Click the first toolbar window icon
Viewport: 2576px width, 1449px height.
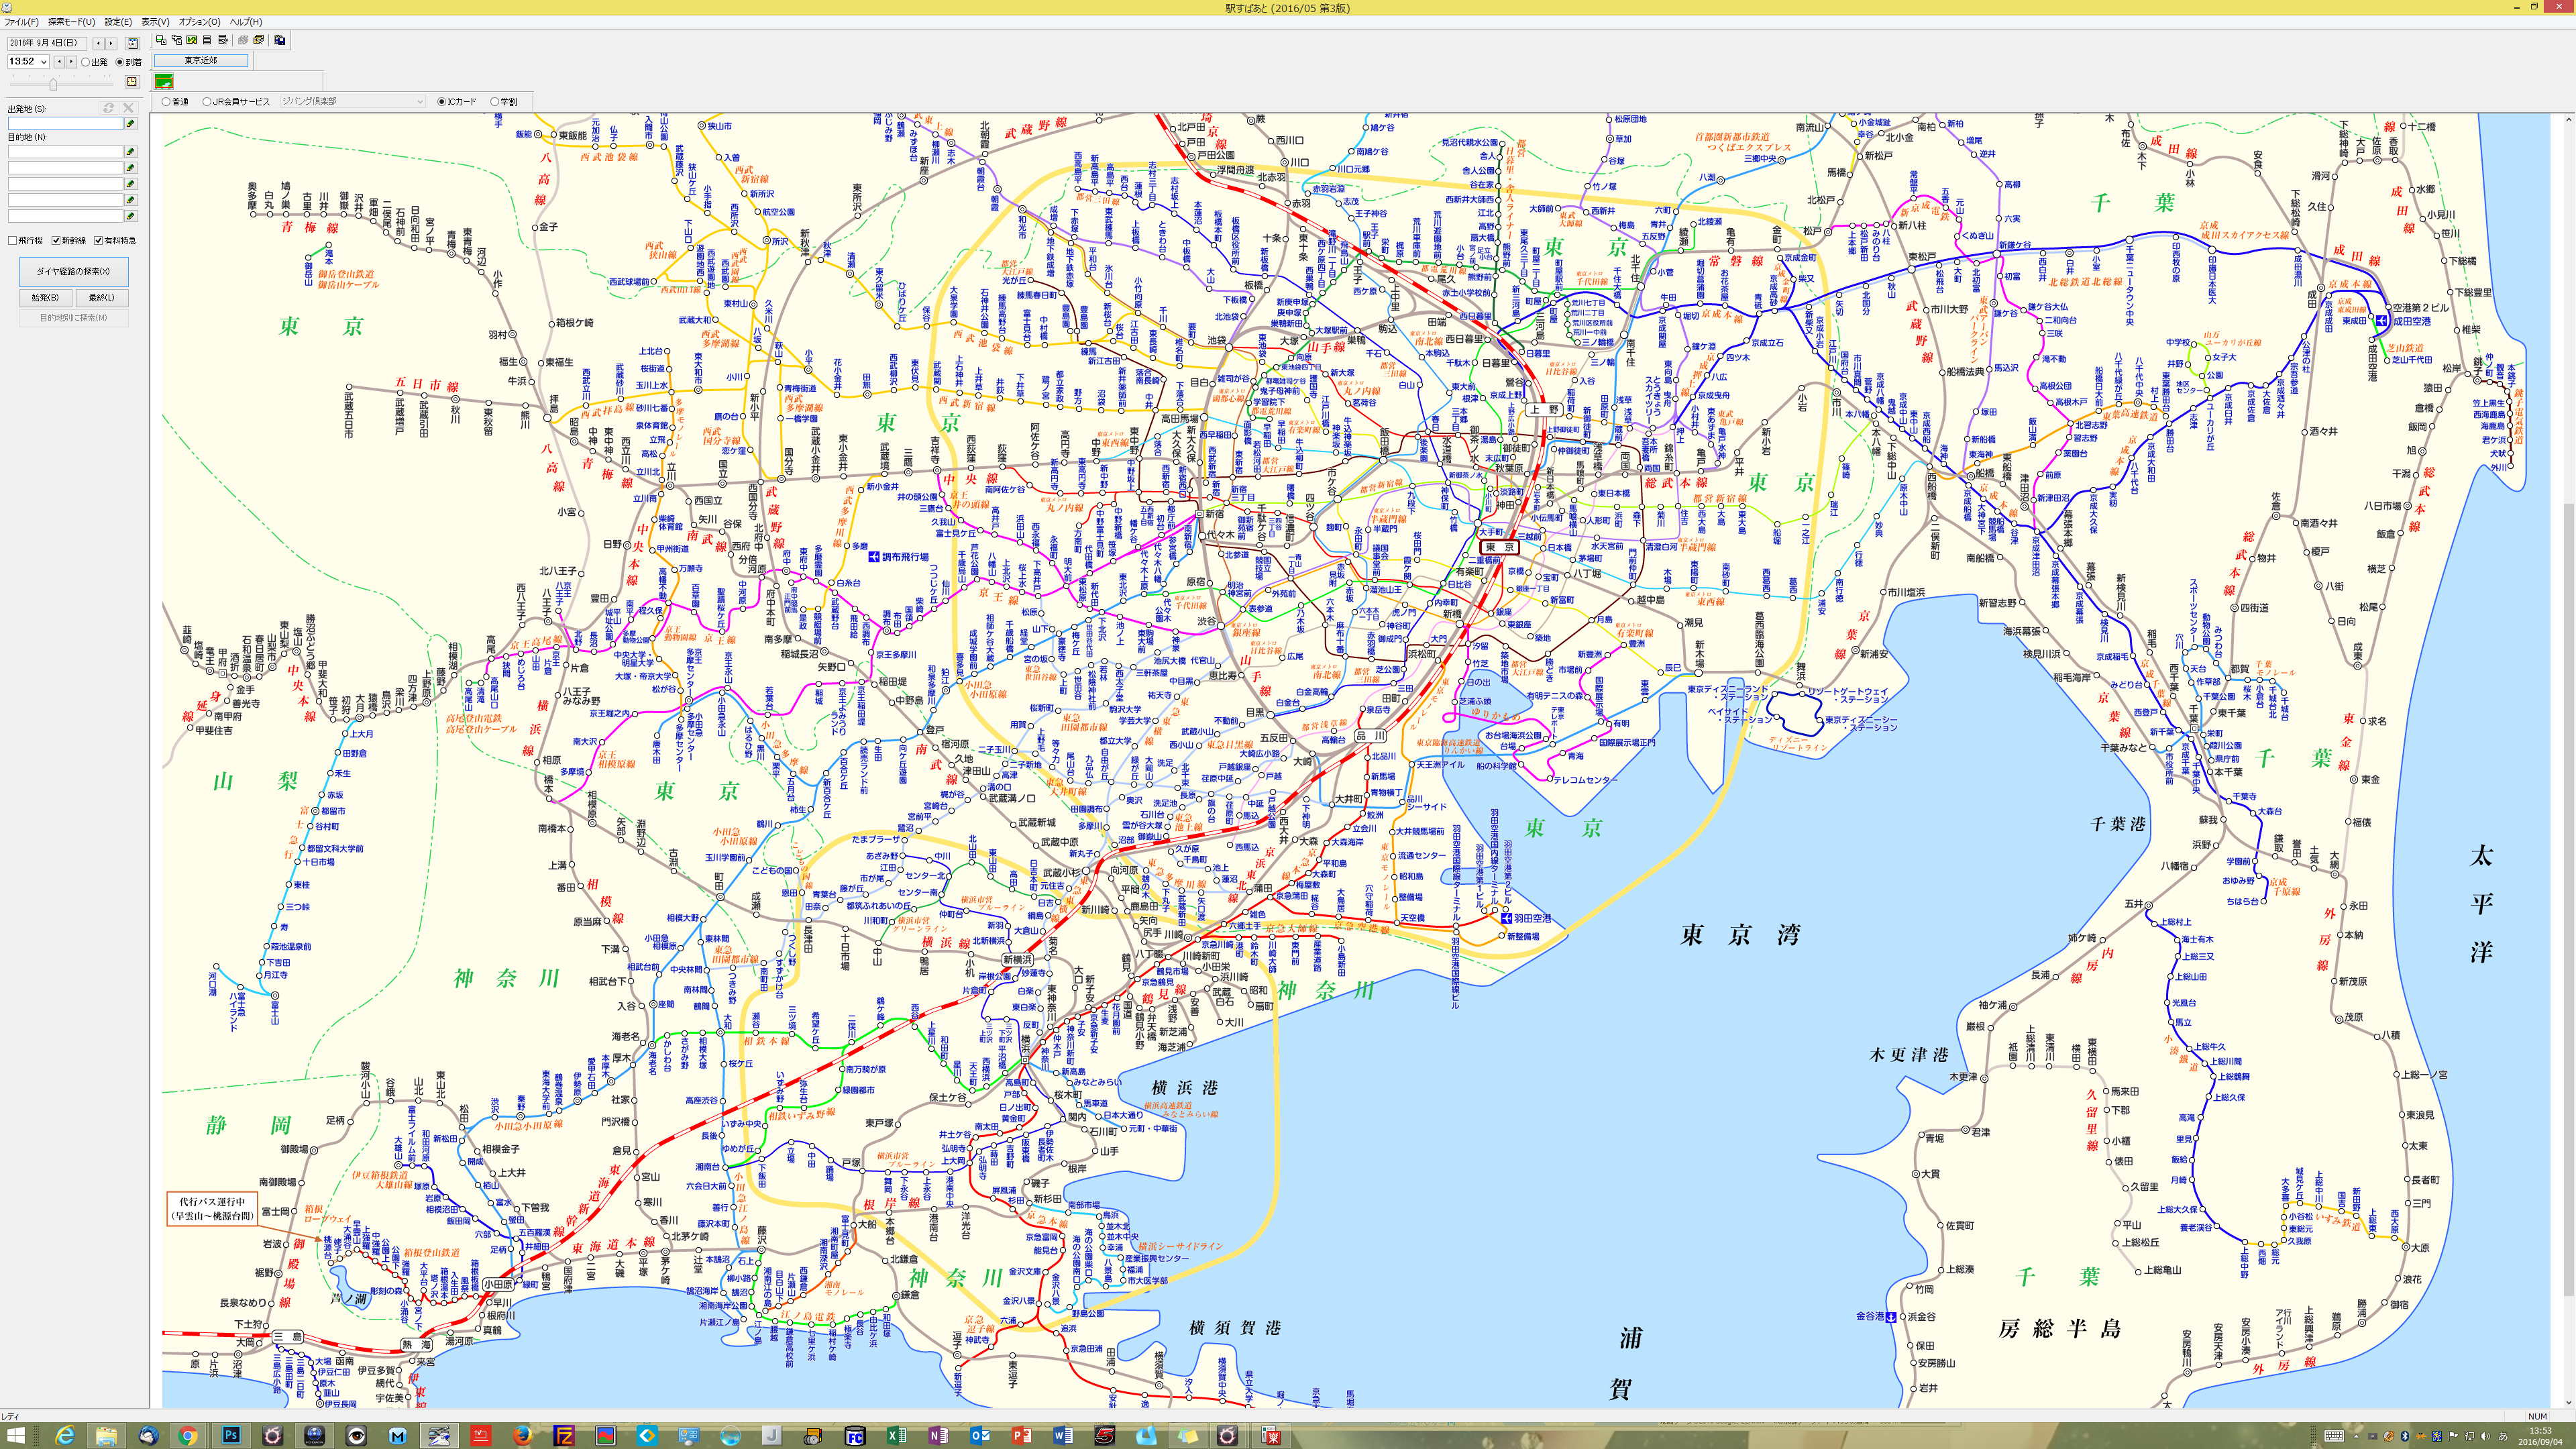[161, 41]
